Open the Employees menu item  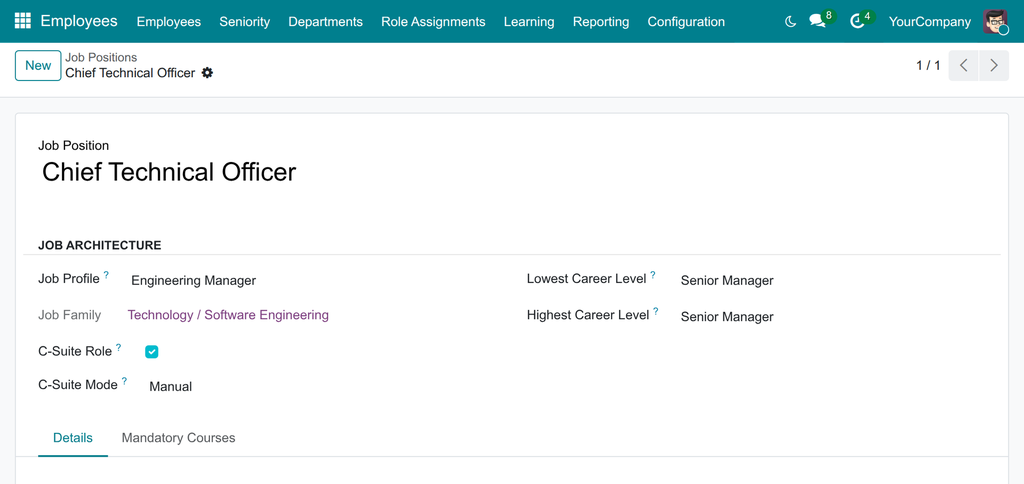pyautogui.click(x=168, y=22)
